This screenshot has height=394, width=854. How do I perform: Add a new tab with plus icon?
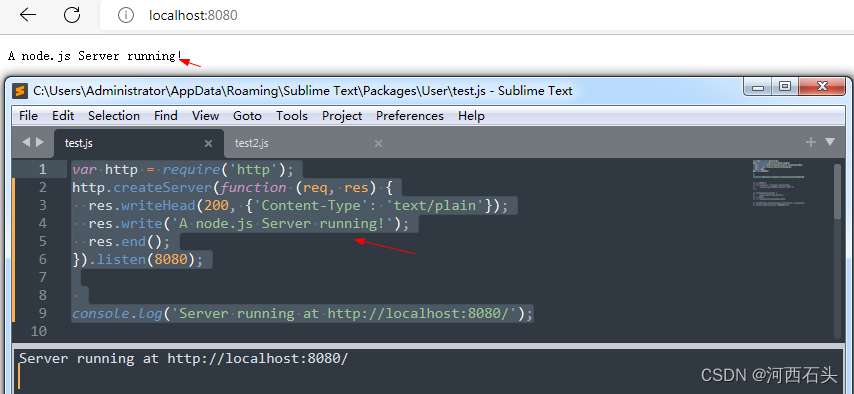(x=811, y=142)
